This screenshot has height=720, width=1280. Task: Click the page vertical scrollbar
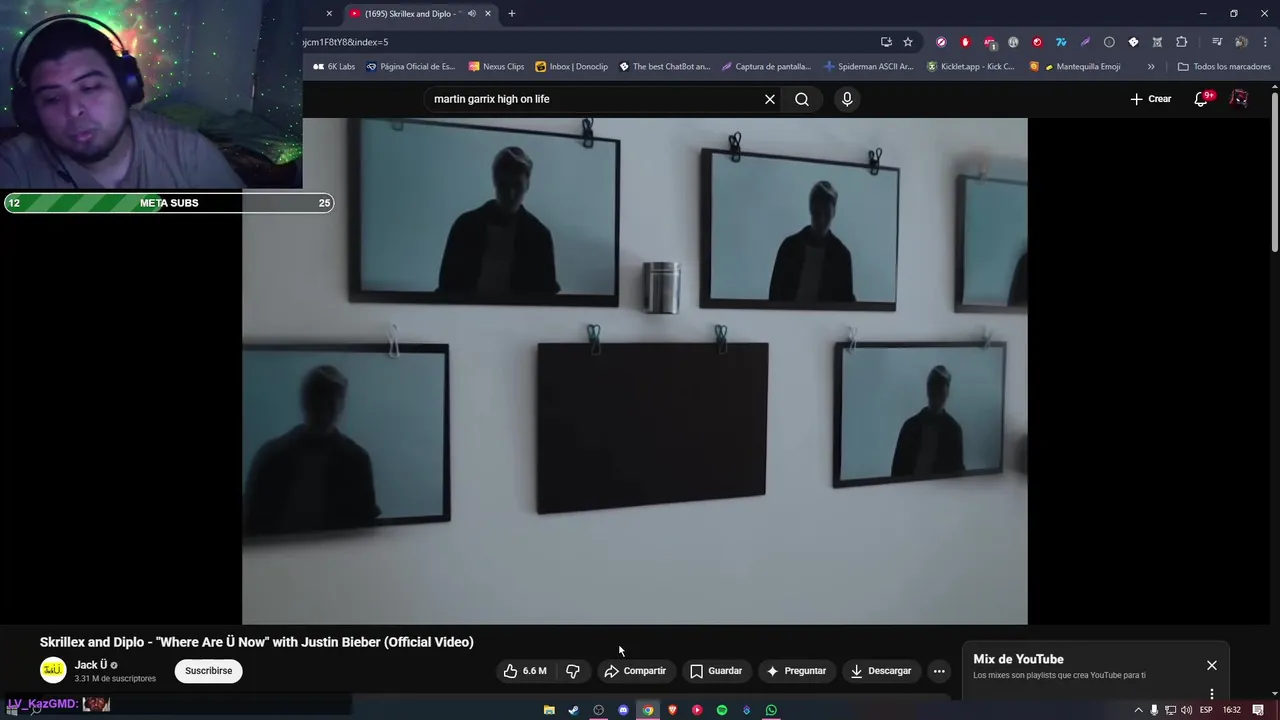tap(1274, 170)
